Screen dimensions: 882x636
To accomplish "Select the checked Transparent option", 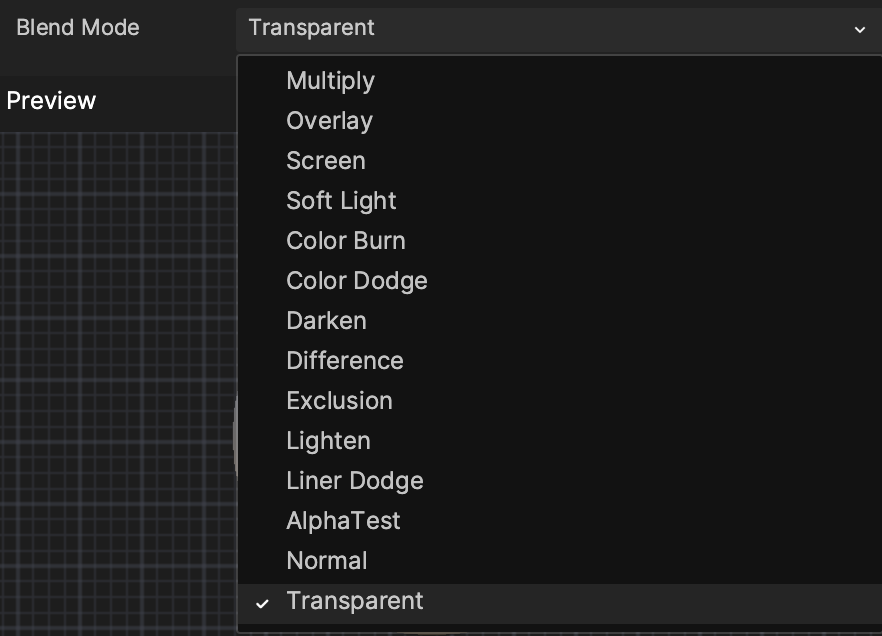I will point(560,603).
